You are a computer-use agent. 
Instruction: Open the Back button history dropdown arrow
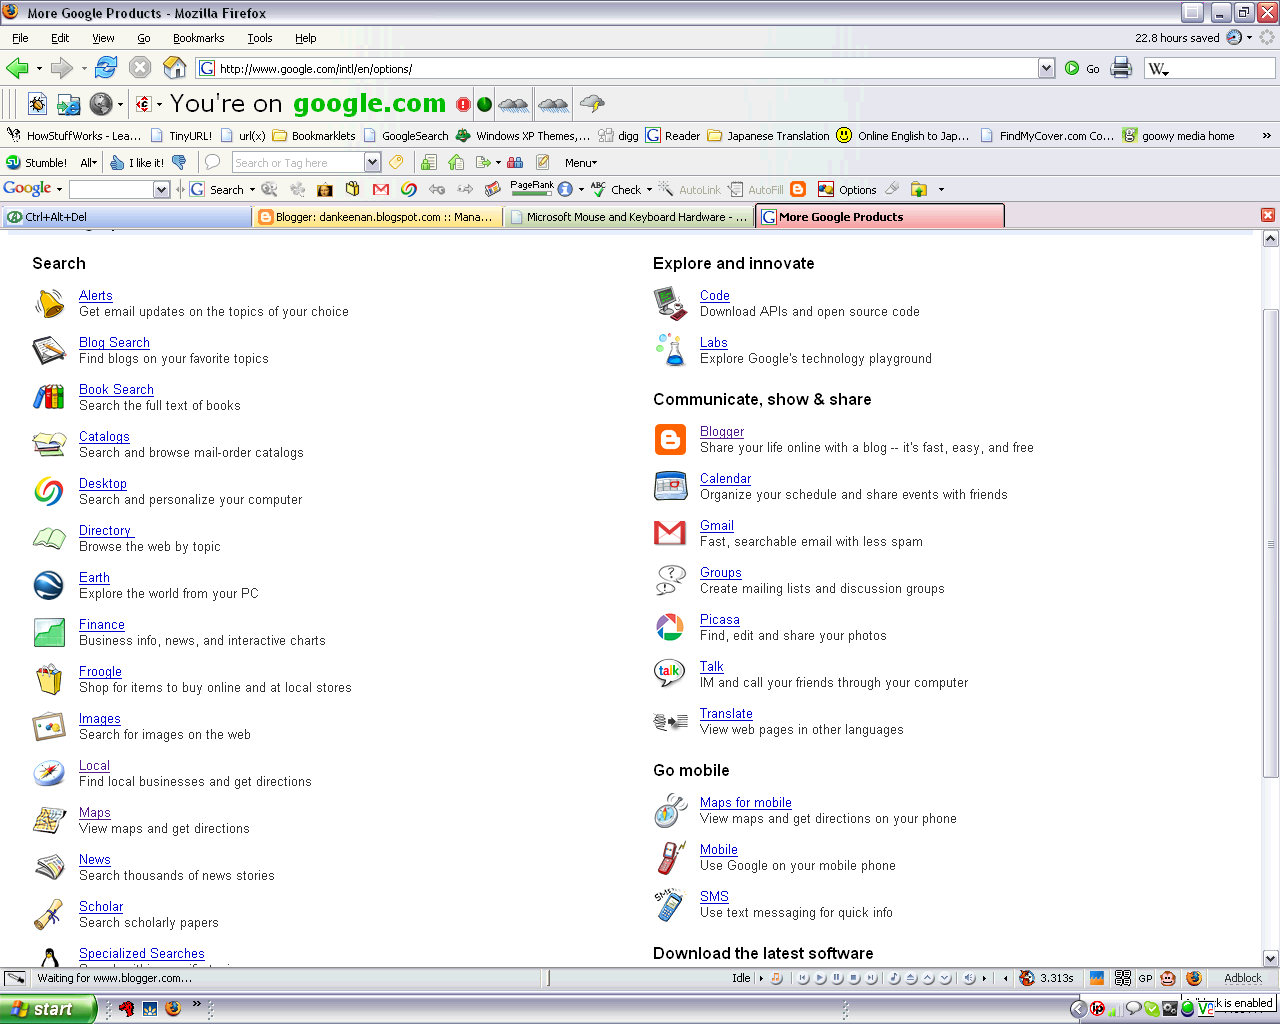tap(39, 69)
